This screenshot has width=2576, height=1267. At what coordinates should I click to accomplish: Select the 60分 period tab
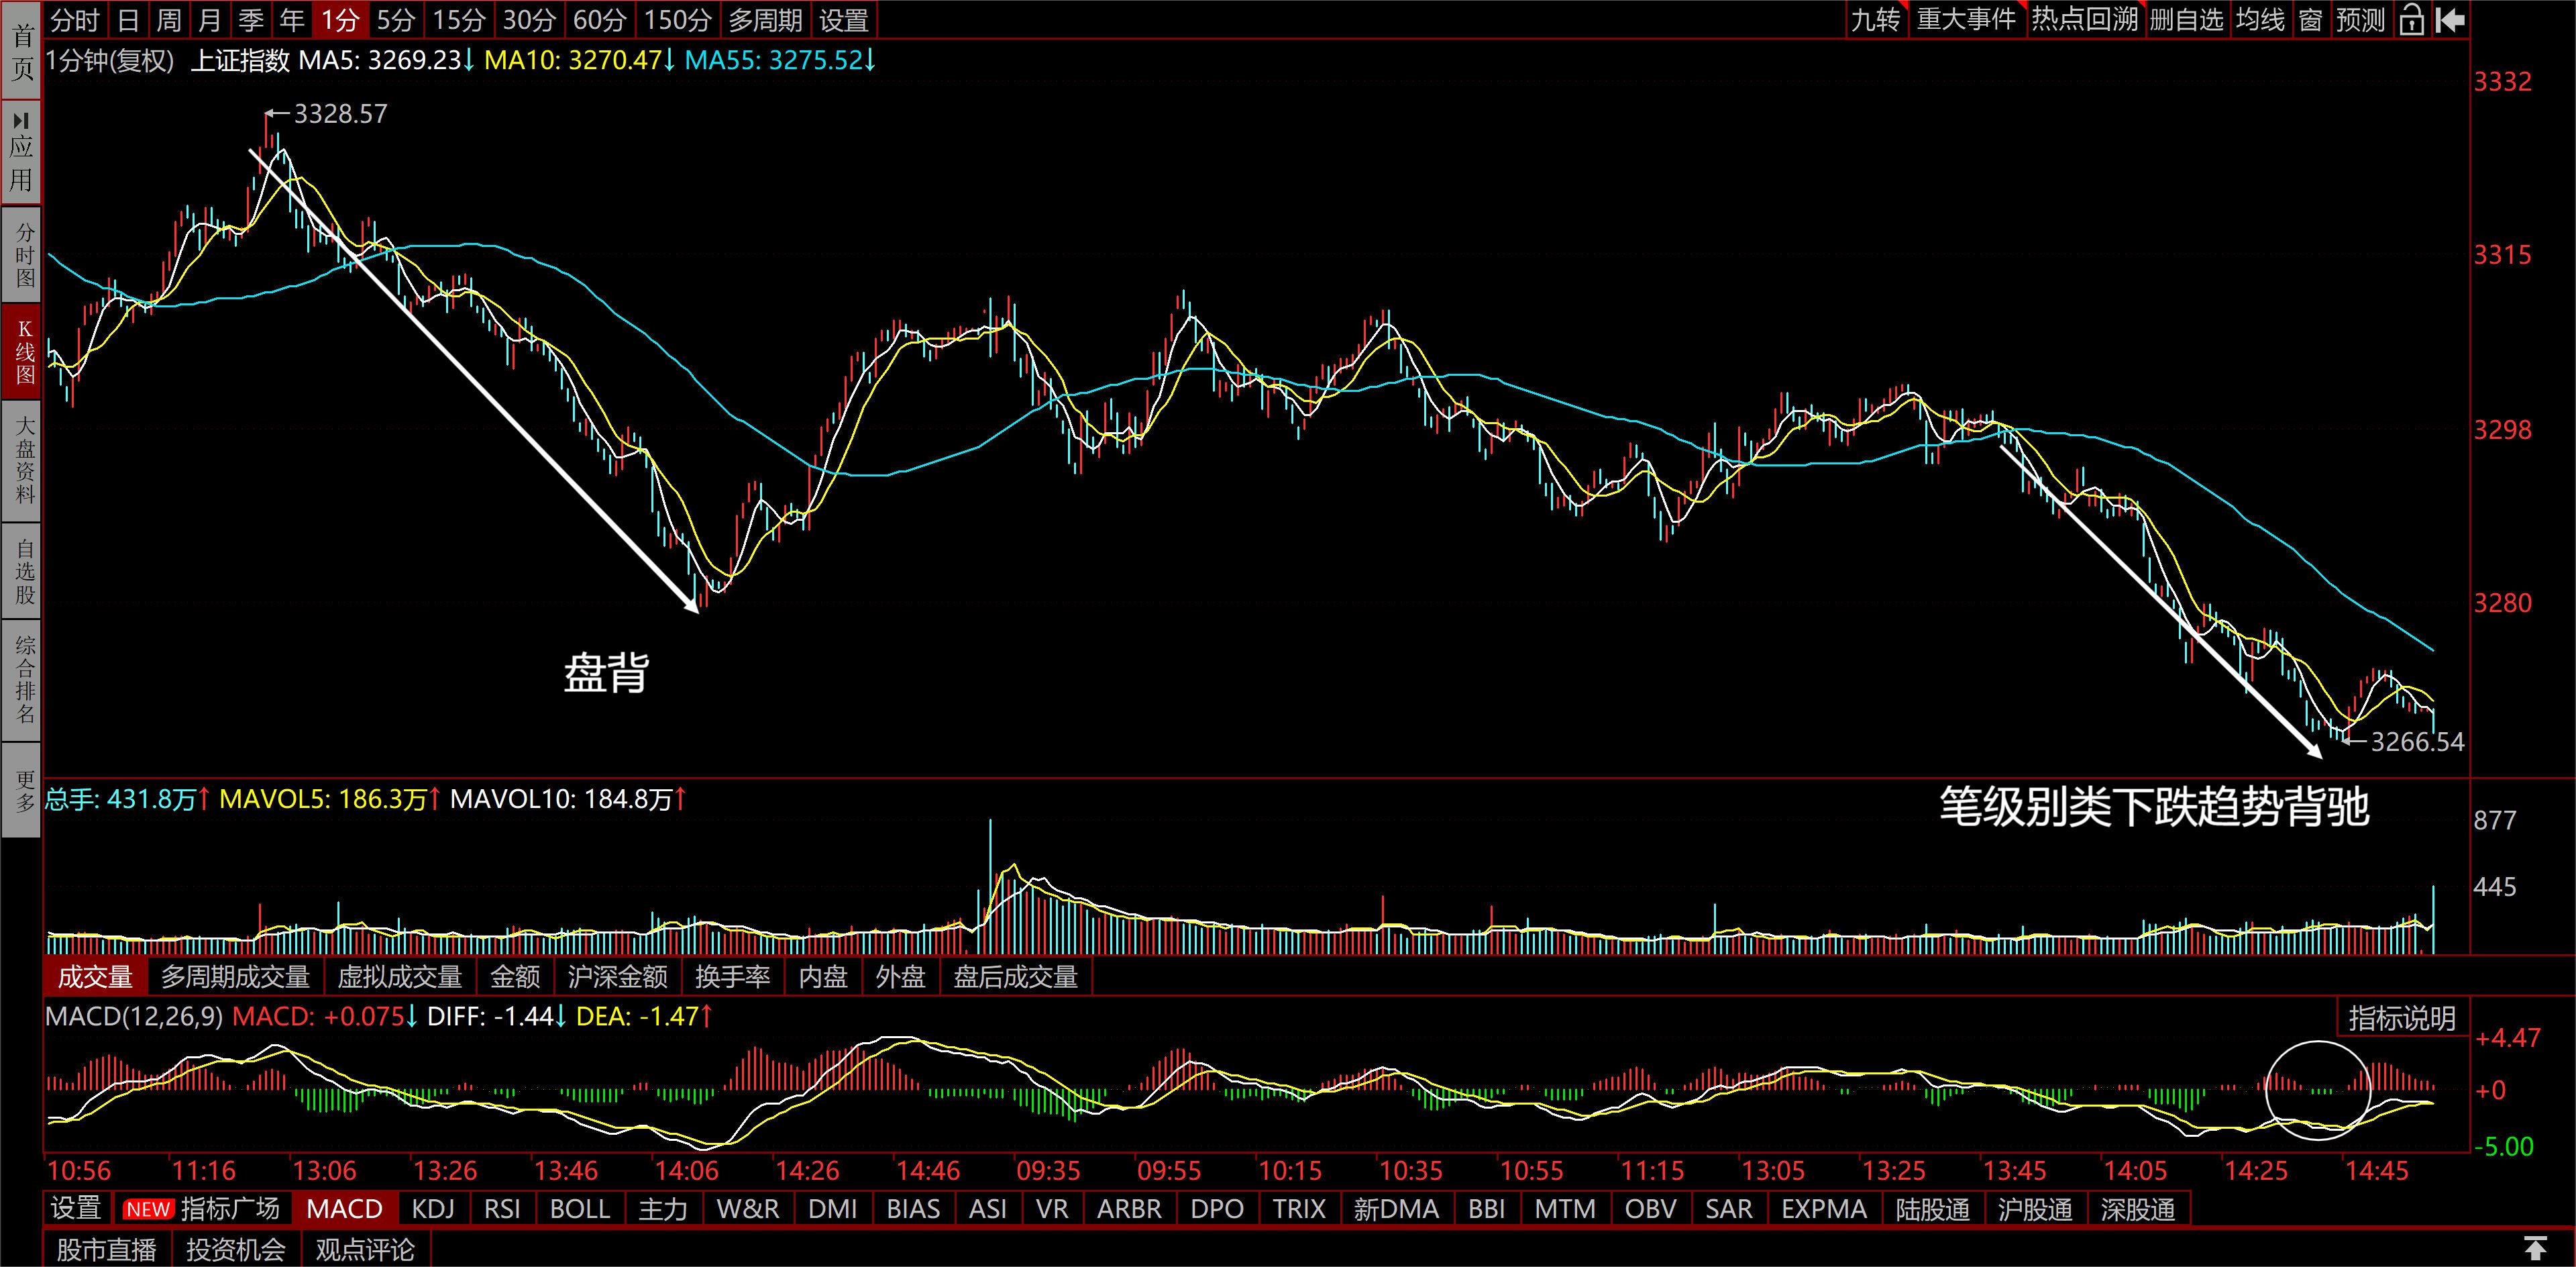(x=600, y=20)
